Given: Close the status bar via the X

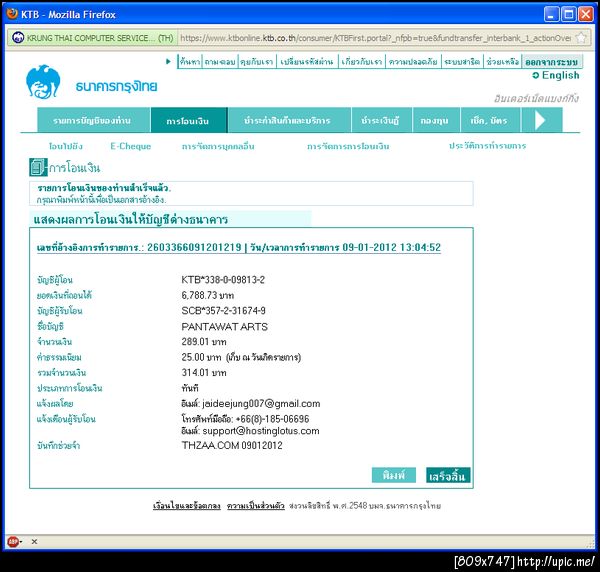Looking at the screenshot, I should (x=34, y=541).
